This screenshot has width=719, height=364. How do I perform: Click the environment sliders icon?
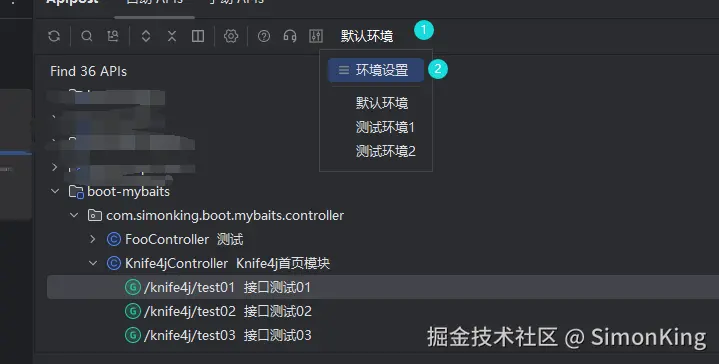[x=316, y=36]
